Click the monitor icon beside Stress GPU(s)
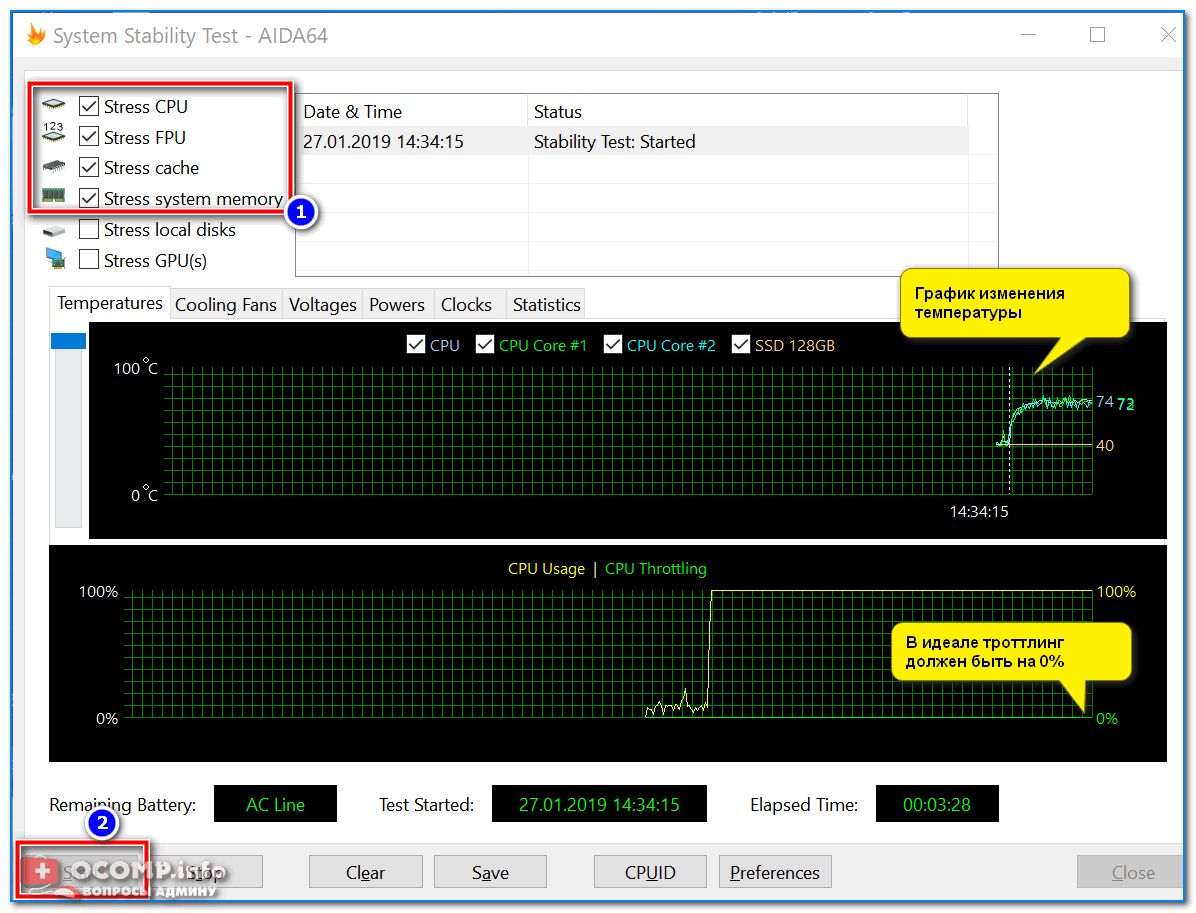The image size is (1196, 913). pyautogui.click(x=54, y=260)
